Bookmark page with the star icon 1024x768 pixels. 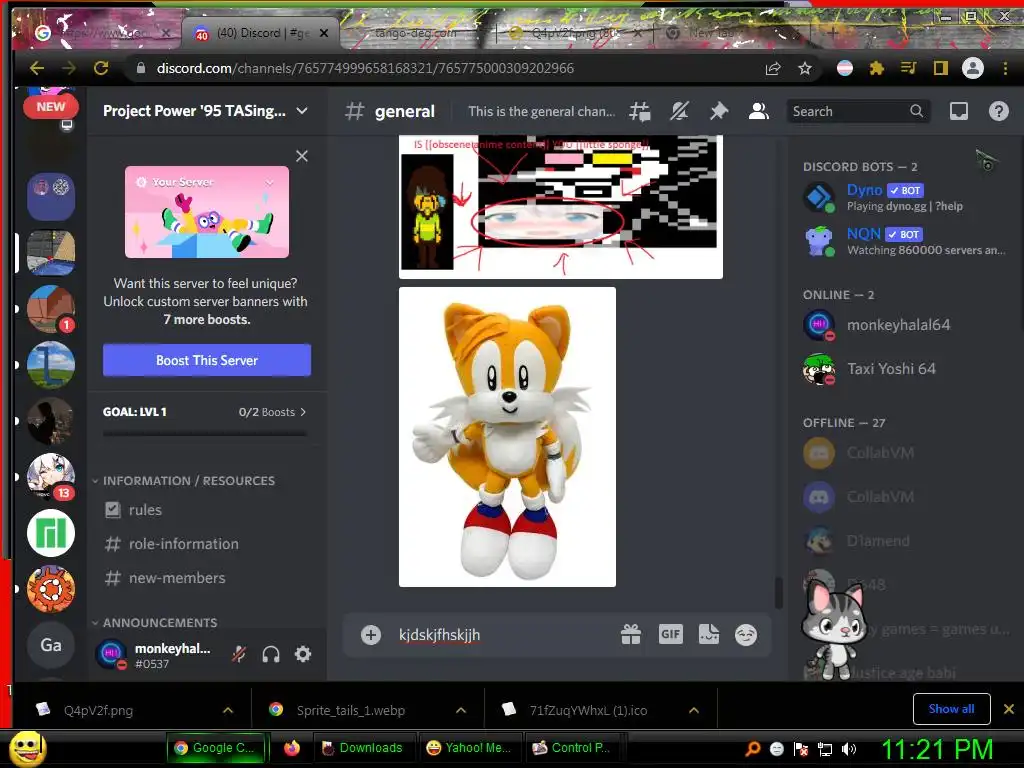click(x=805, y=68)
